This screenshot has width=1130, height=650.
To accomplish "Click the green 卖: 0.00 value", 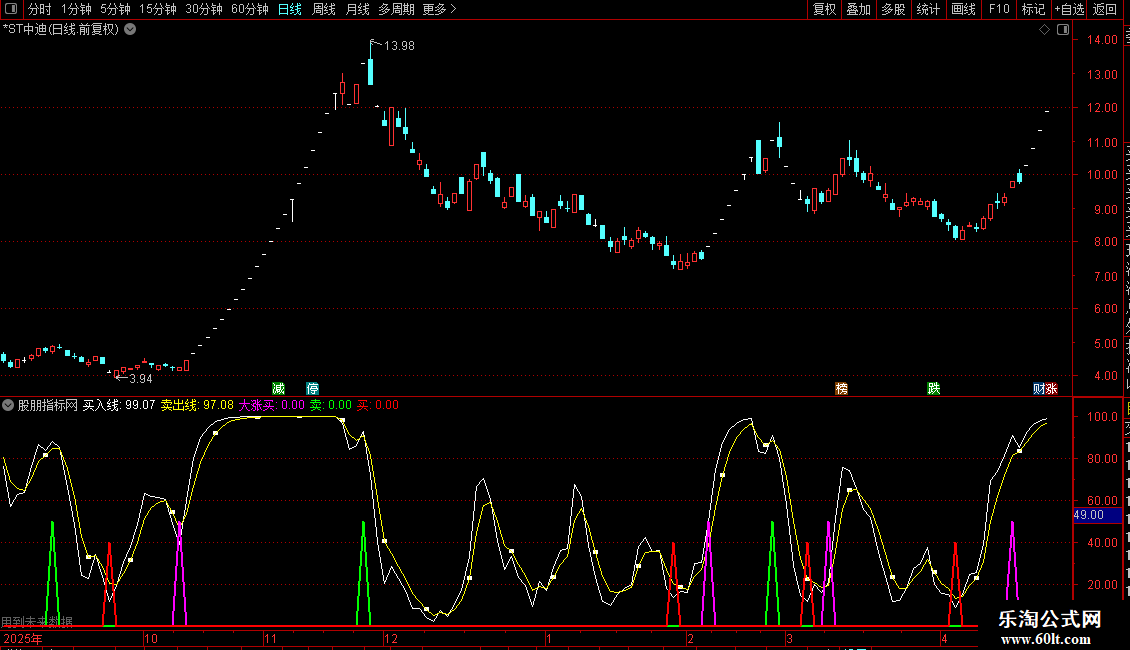I will click(331, 405).
